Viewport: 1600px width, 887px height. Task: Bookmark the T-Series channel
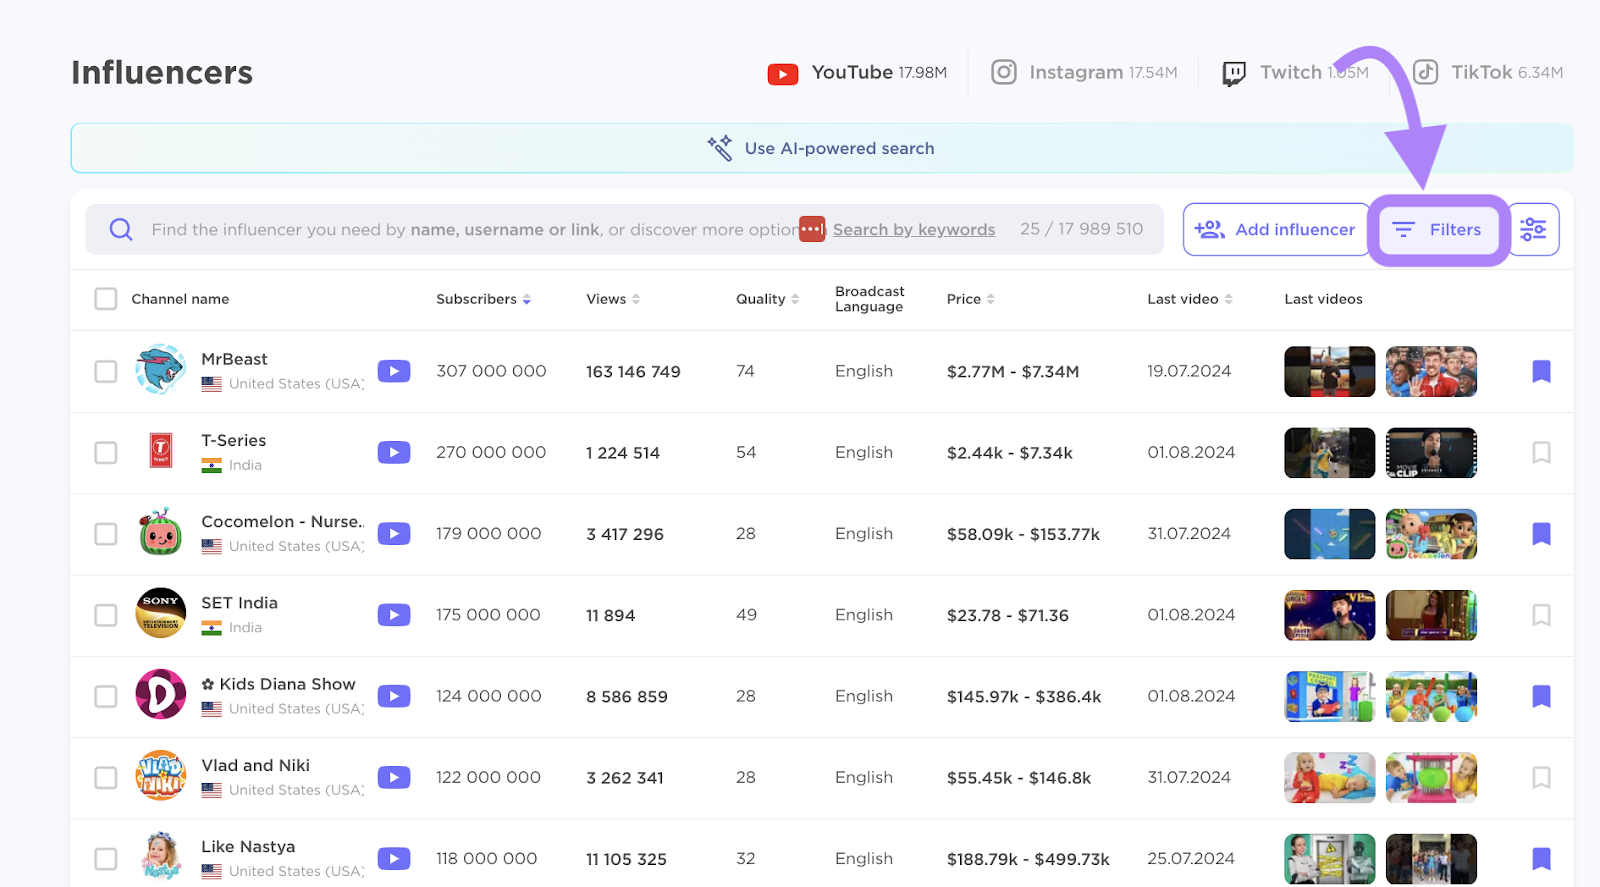point(1541,453)
